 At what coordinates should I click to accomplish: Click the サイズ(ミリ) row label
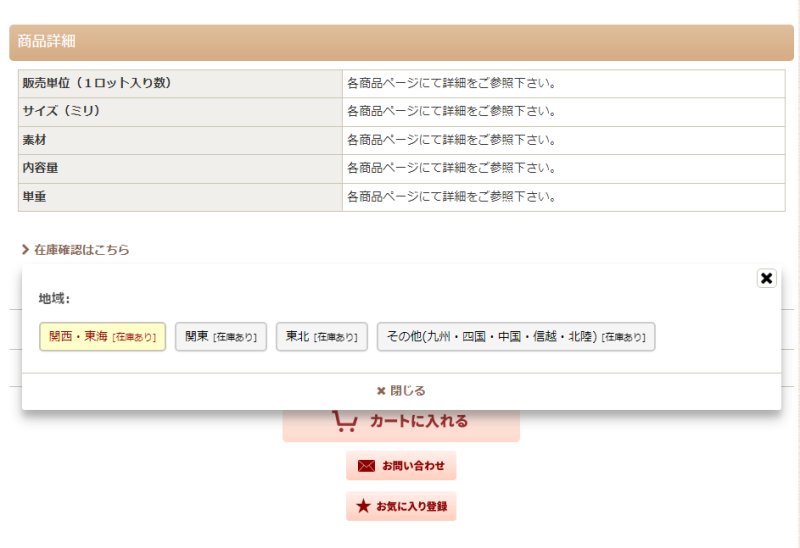pos(62,111)
